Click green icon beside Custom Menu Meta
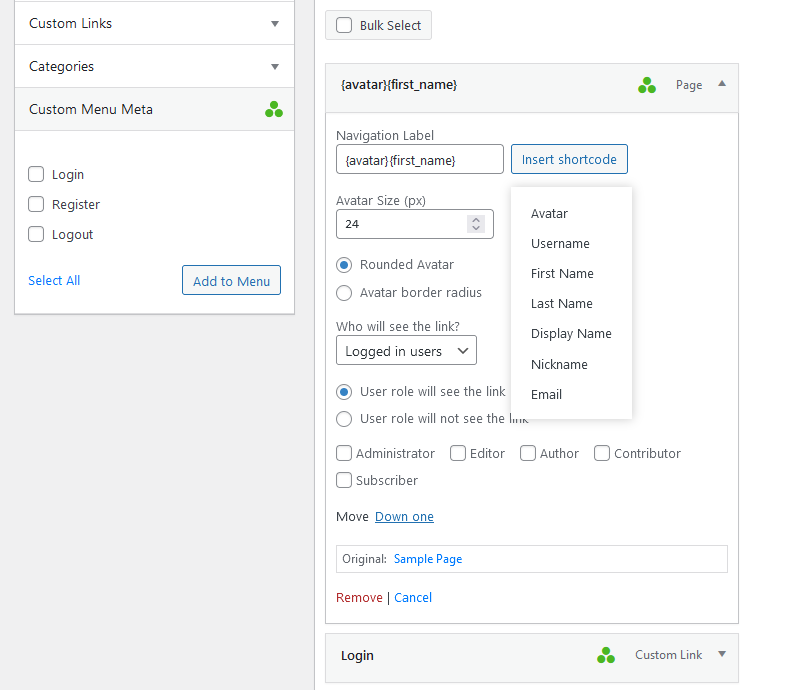 (x=274, y=110)
